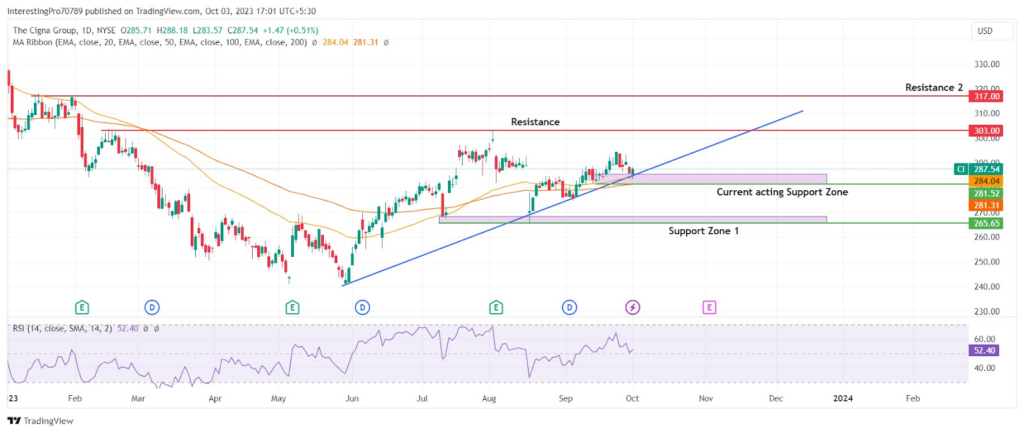Select the lower purple Support Zone 1 rectangle
This screenshot has width=1024, height=433.
tap(633, 219)
